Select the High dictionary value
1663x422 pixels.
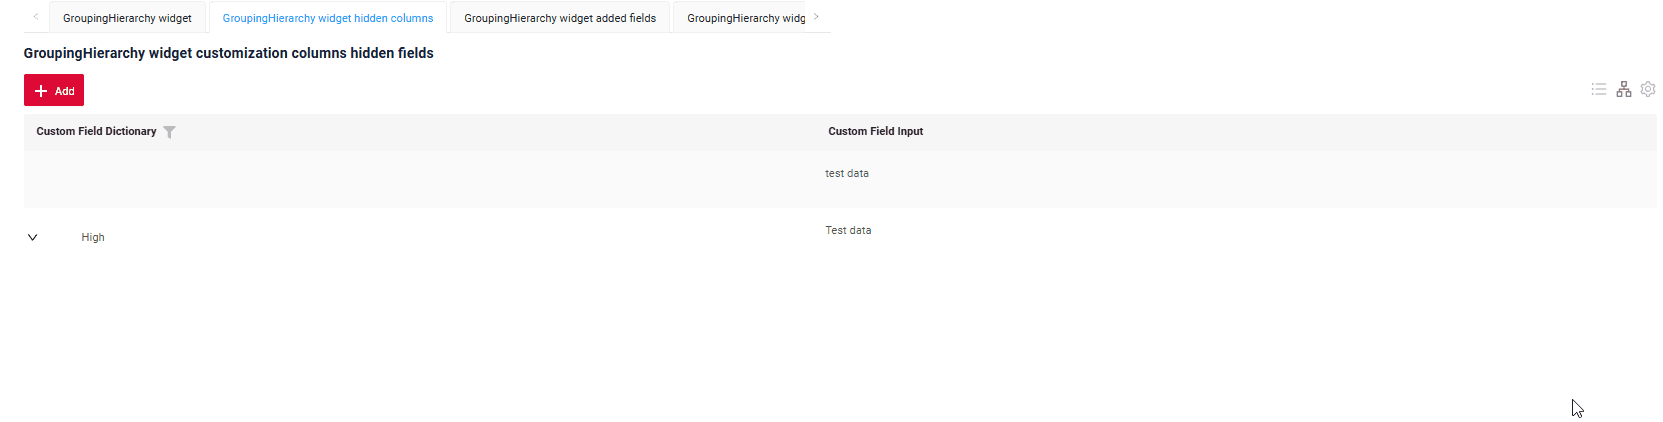[x=93, y=238]
